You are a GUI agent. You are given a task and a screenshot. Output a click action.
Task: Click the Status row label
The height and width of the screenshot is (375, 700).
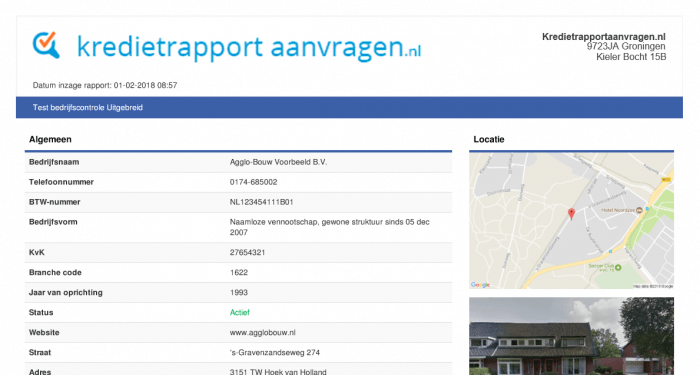[41, 312]
